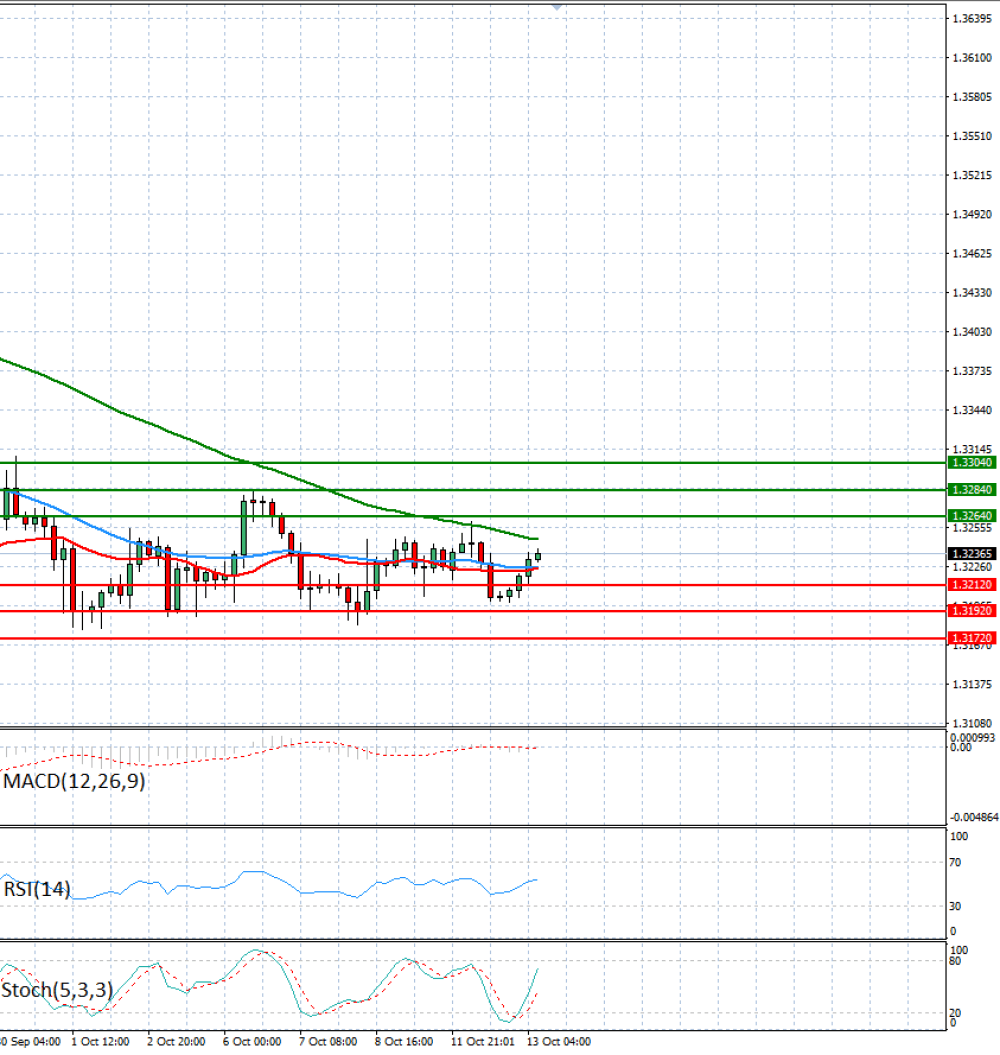Click the 1.34330 price axis value

(972, 293)
